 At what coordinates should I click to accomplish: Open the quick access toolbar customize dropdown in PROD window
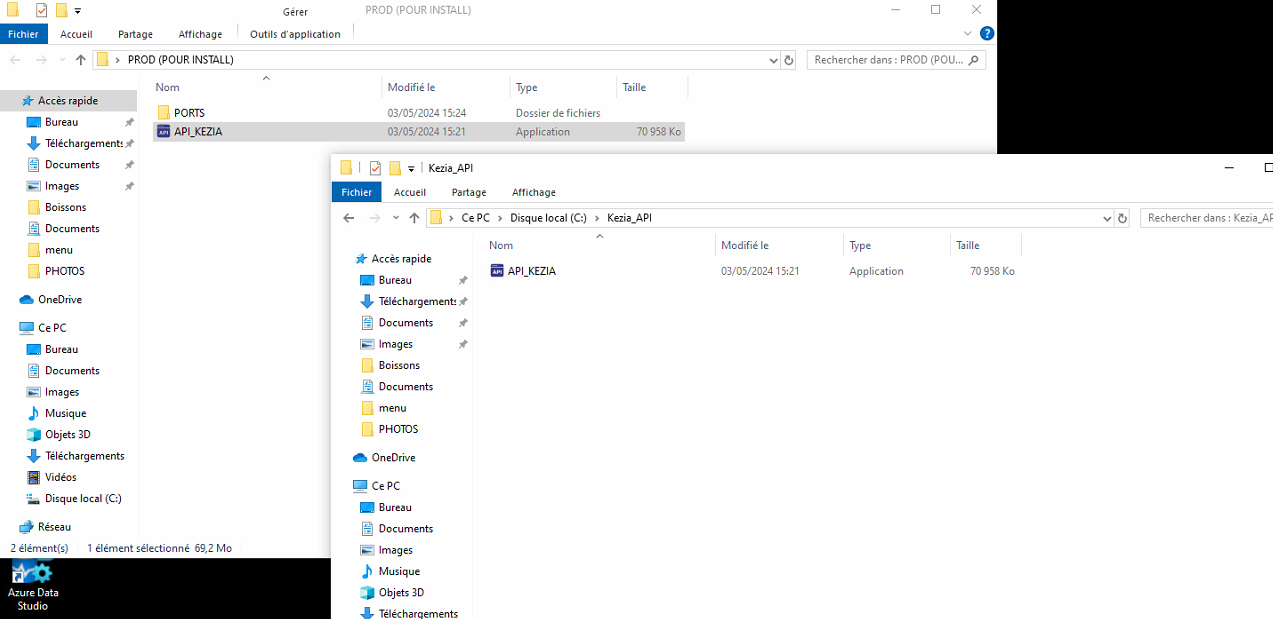pyautogui.click(x=78, y=11)
